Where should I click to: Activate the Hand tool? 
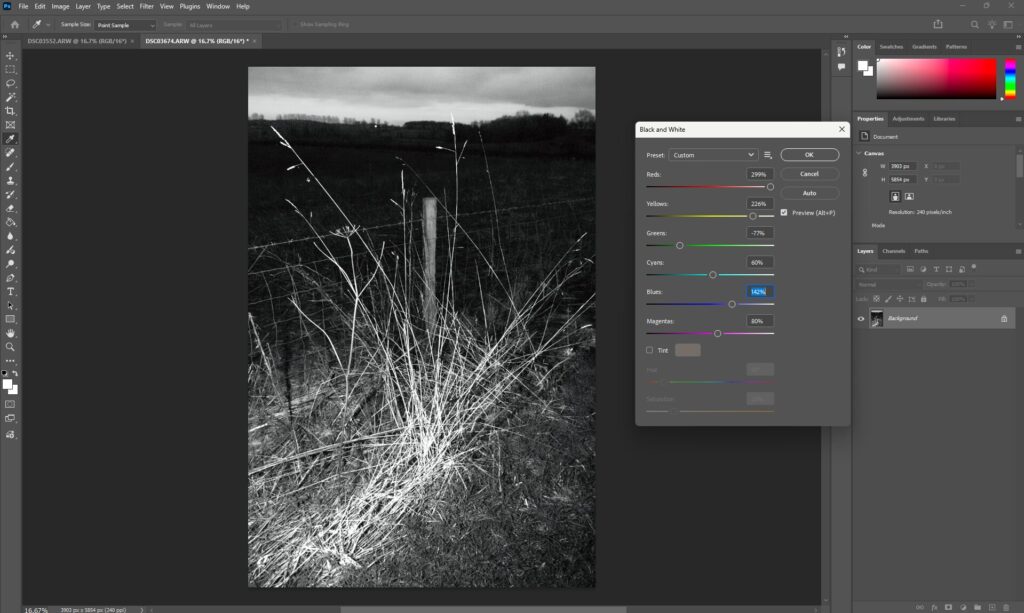pos(10,333)
